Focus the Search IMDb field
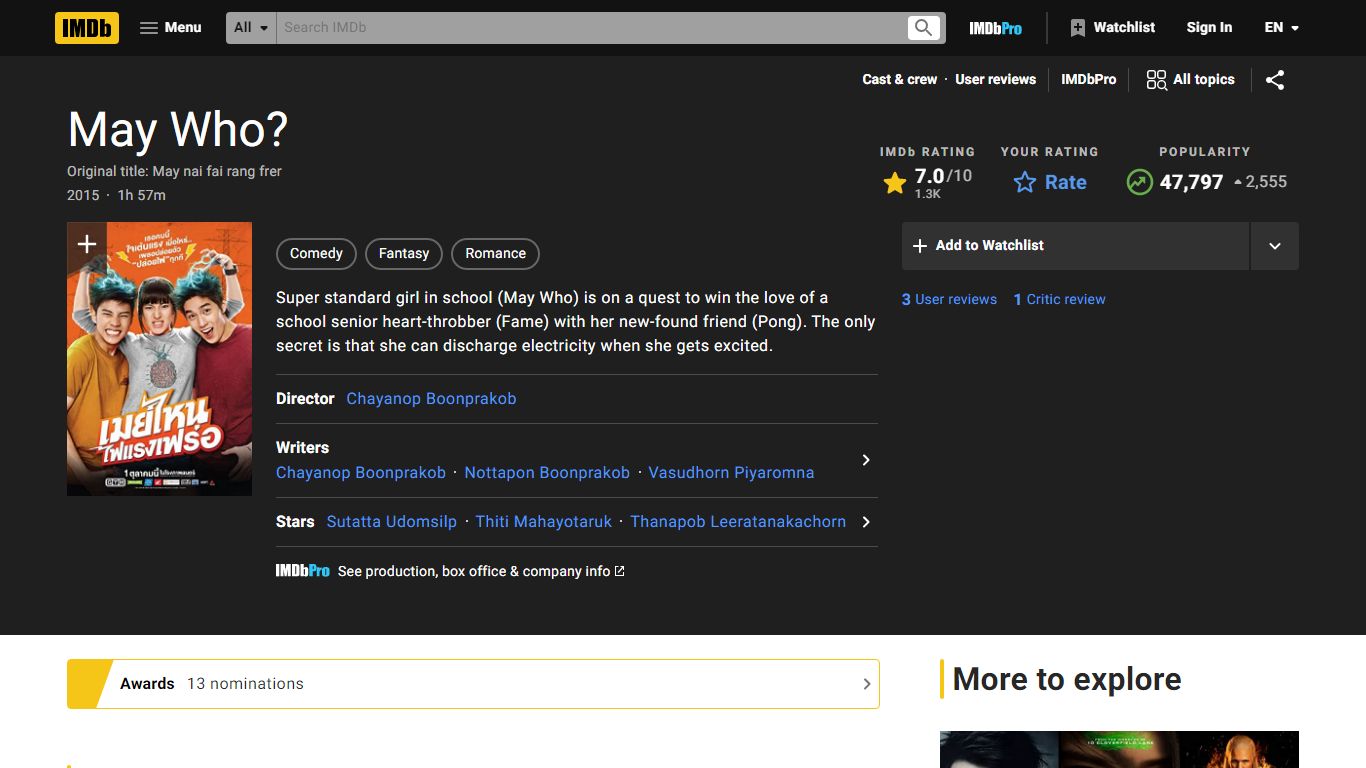Viewport: 1366px width, 768px height. point(590,28)
